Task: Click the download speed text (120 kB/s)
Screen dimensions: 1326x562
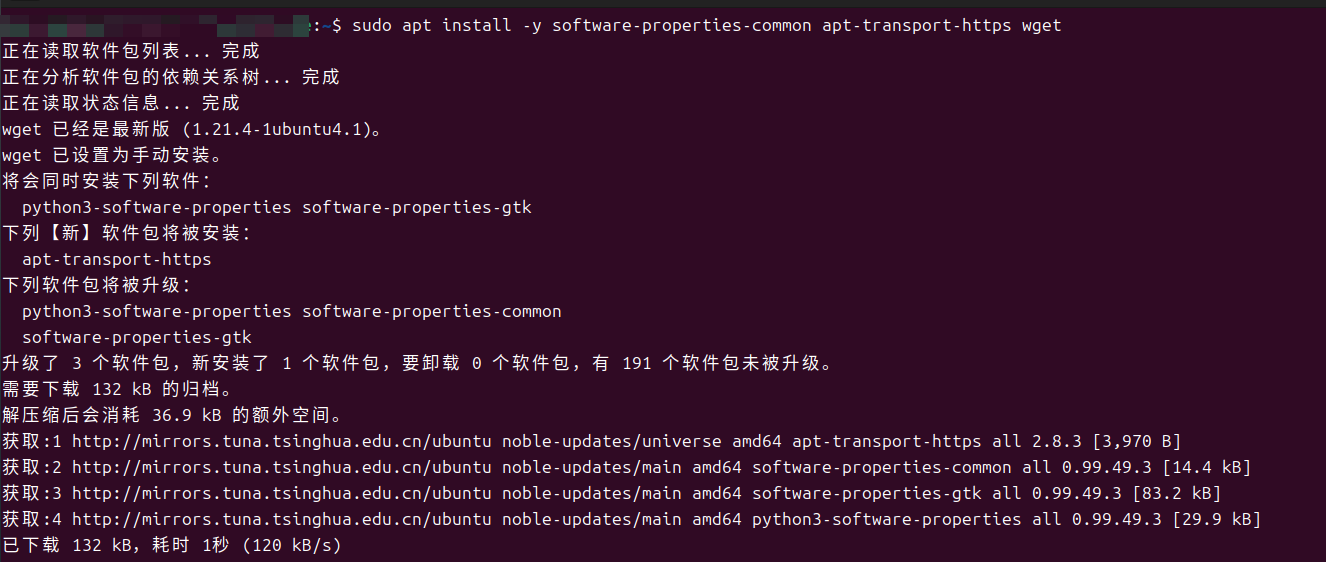Action: 296,545
